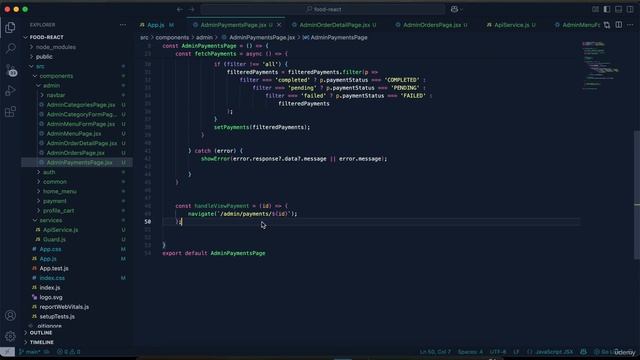
Task: Click the Spaces: 4 indentation setting
Action: [x=470, y=351]
